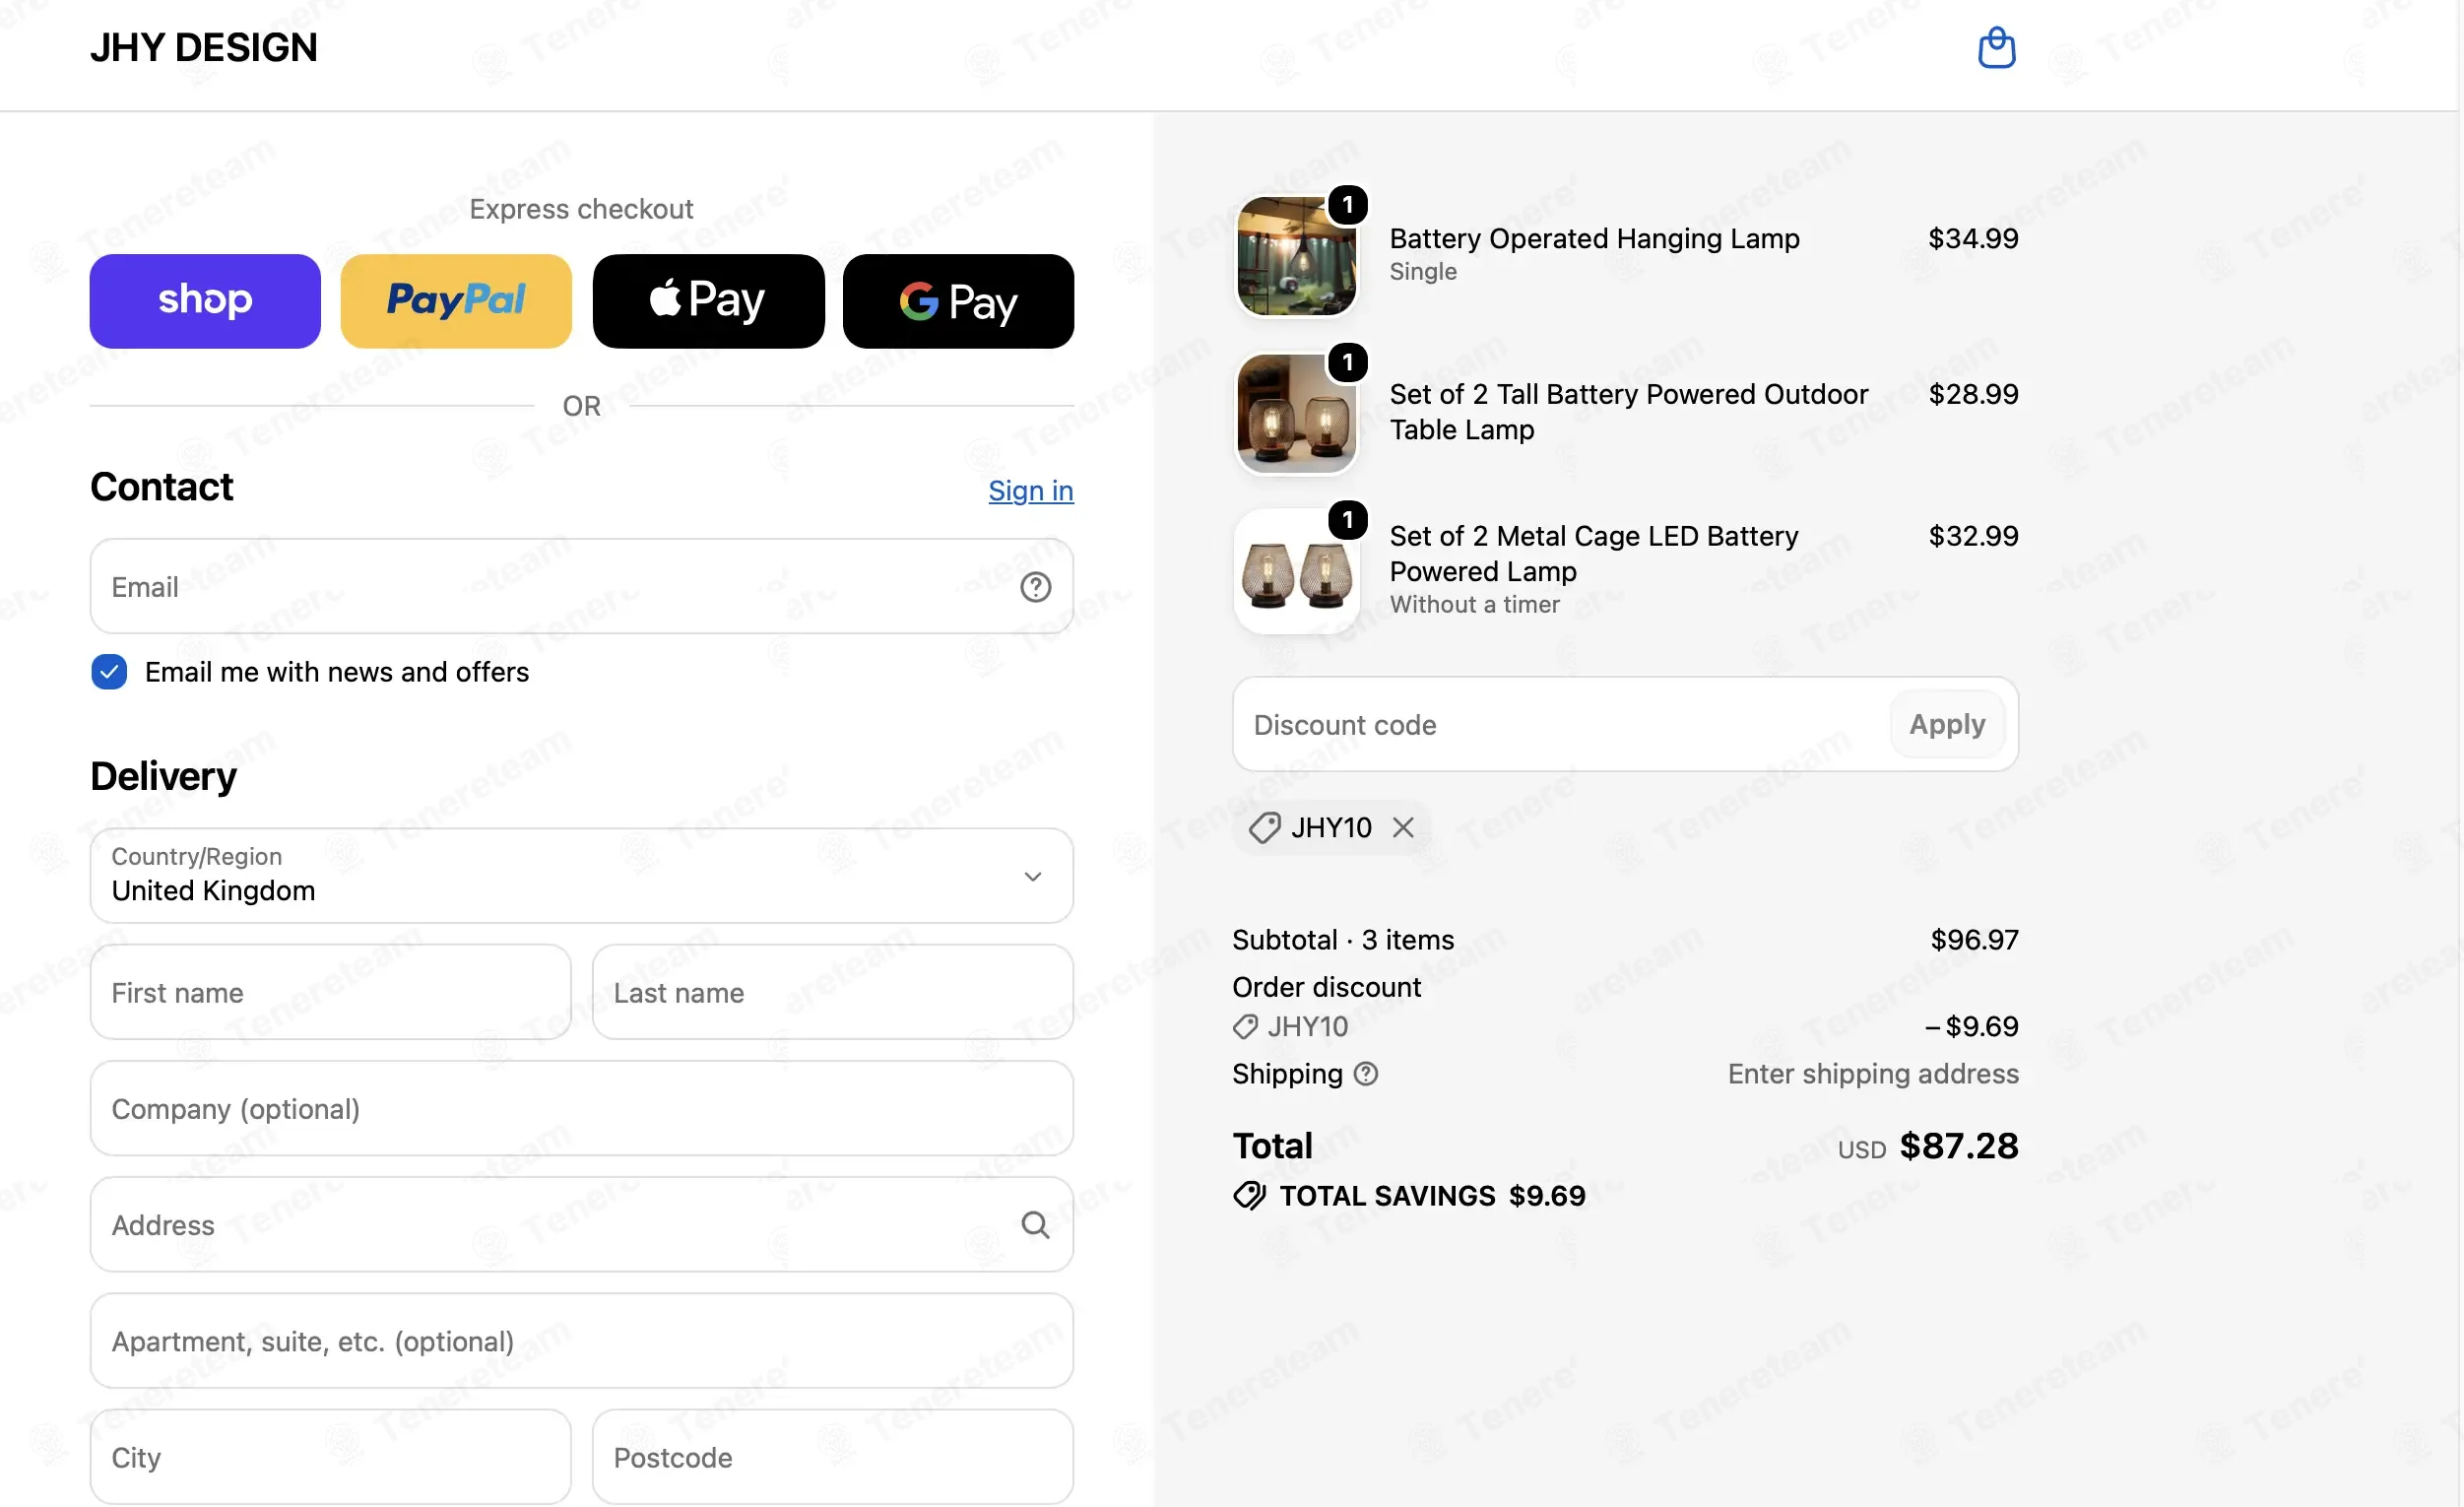Uncheck Email me with news and offers

(109, 672)
